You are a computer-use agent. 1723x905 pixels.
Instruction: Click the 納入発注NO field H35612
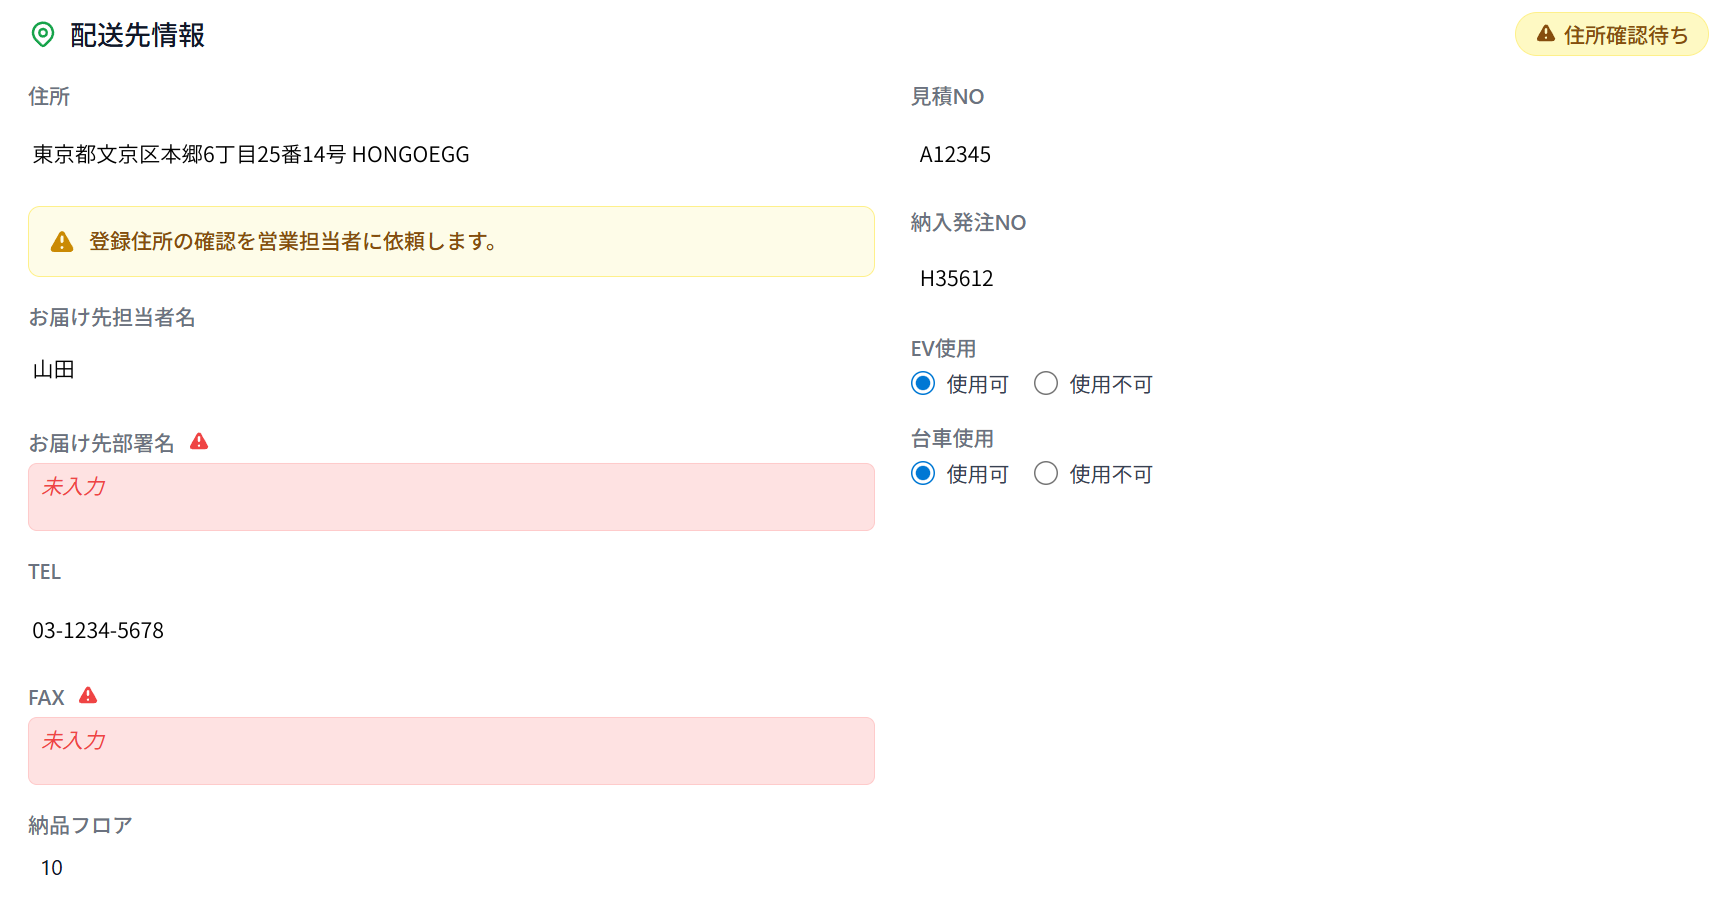pyautogui.click(x=956, y=279)
